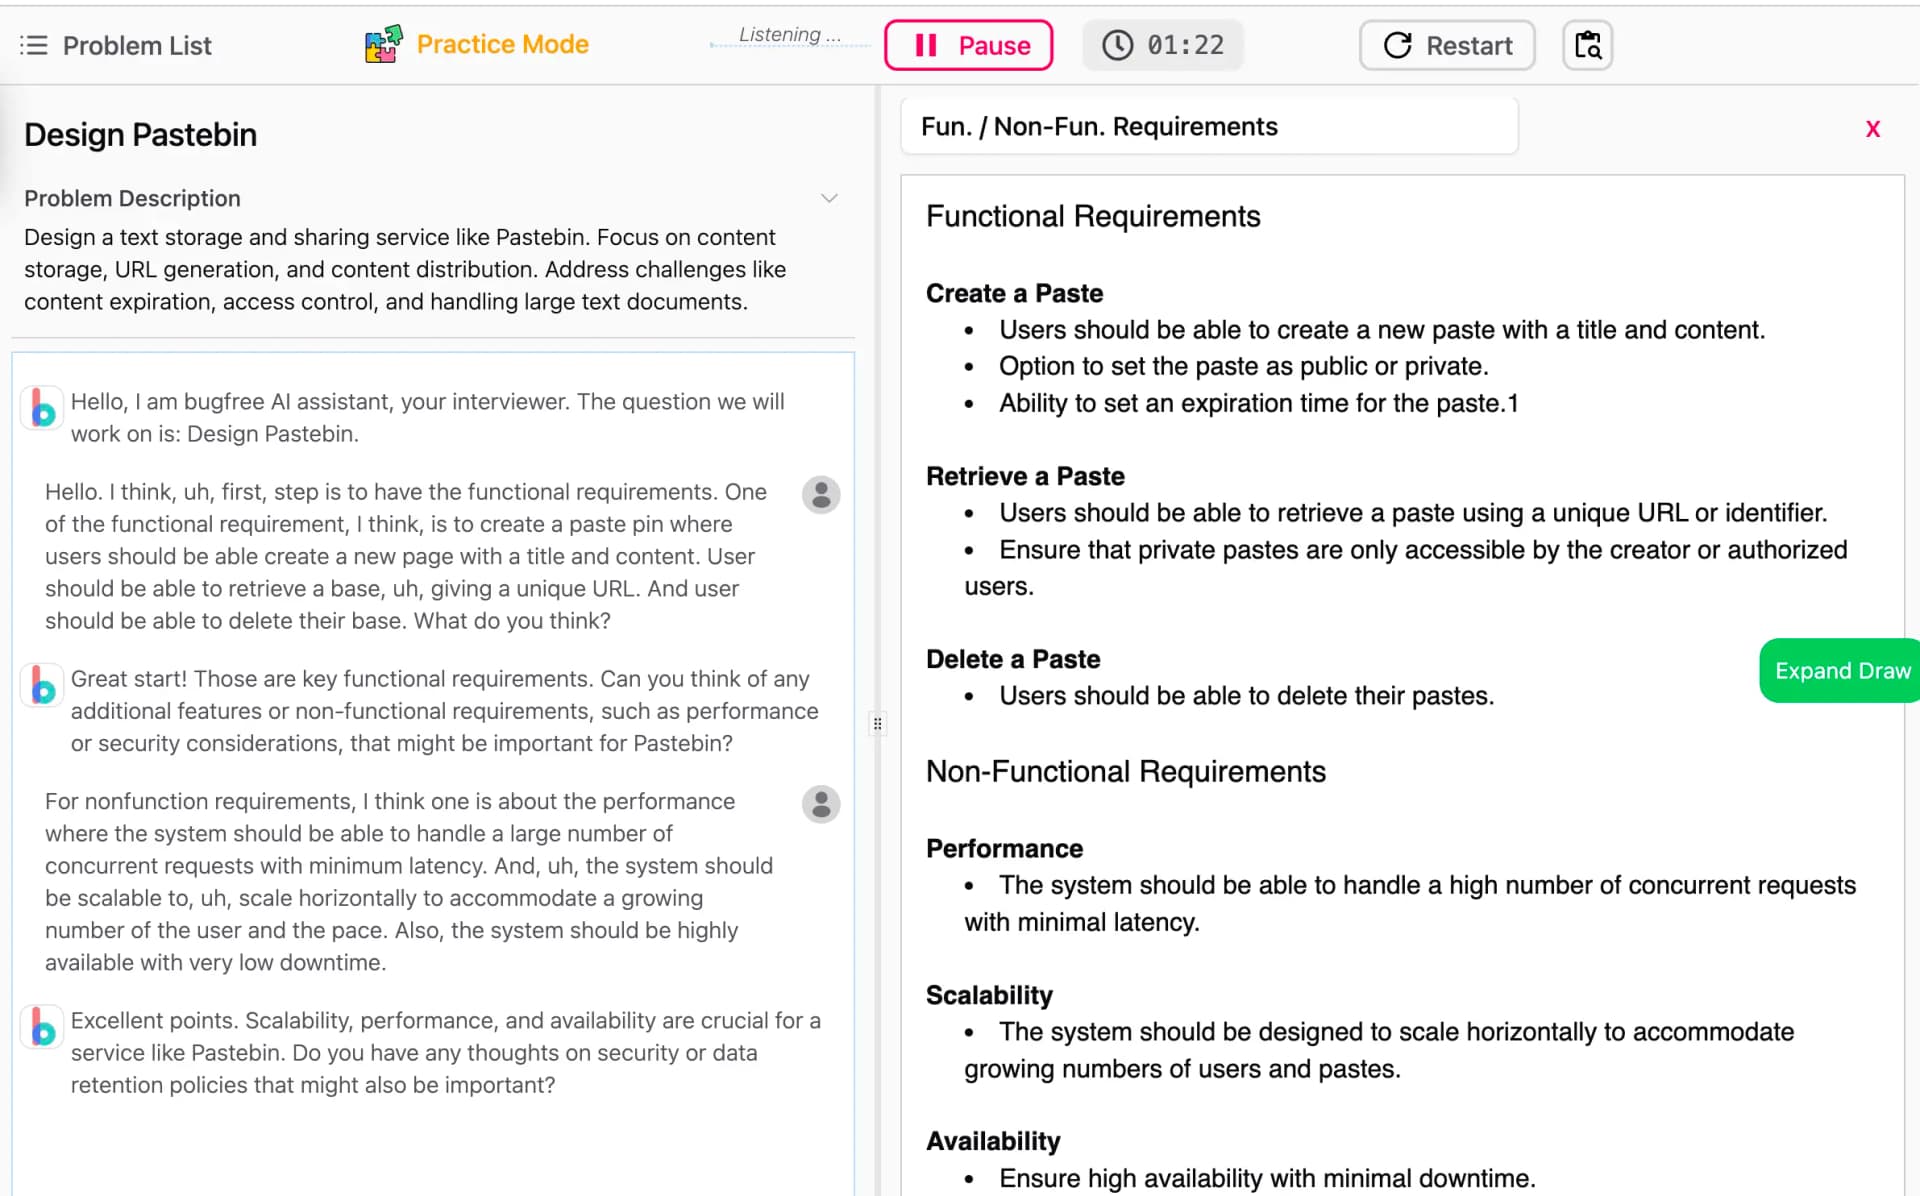Screen dimensions: 1920x1196
Task: Click the circular restart arrow icon
Action: (x=1397, y=45)
